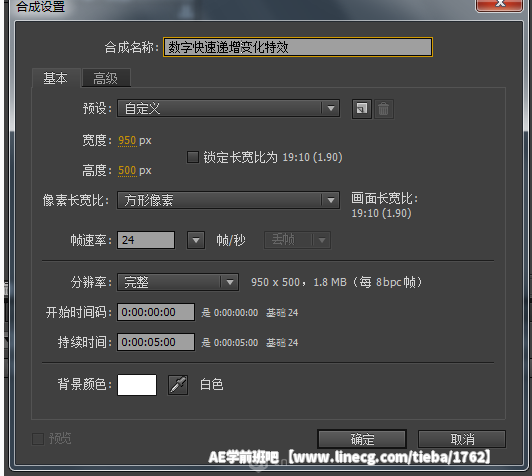Click the white background color swatch

[x=137, y=385]
